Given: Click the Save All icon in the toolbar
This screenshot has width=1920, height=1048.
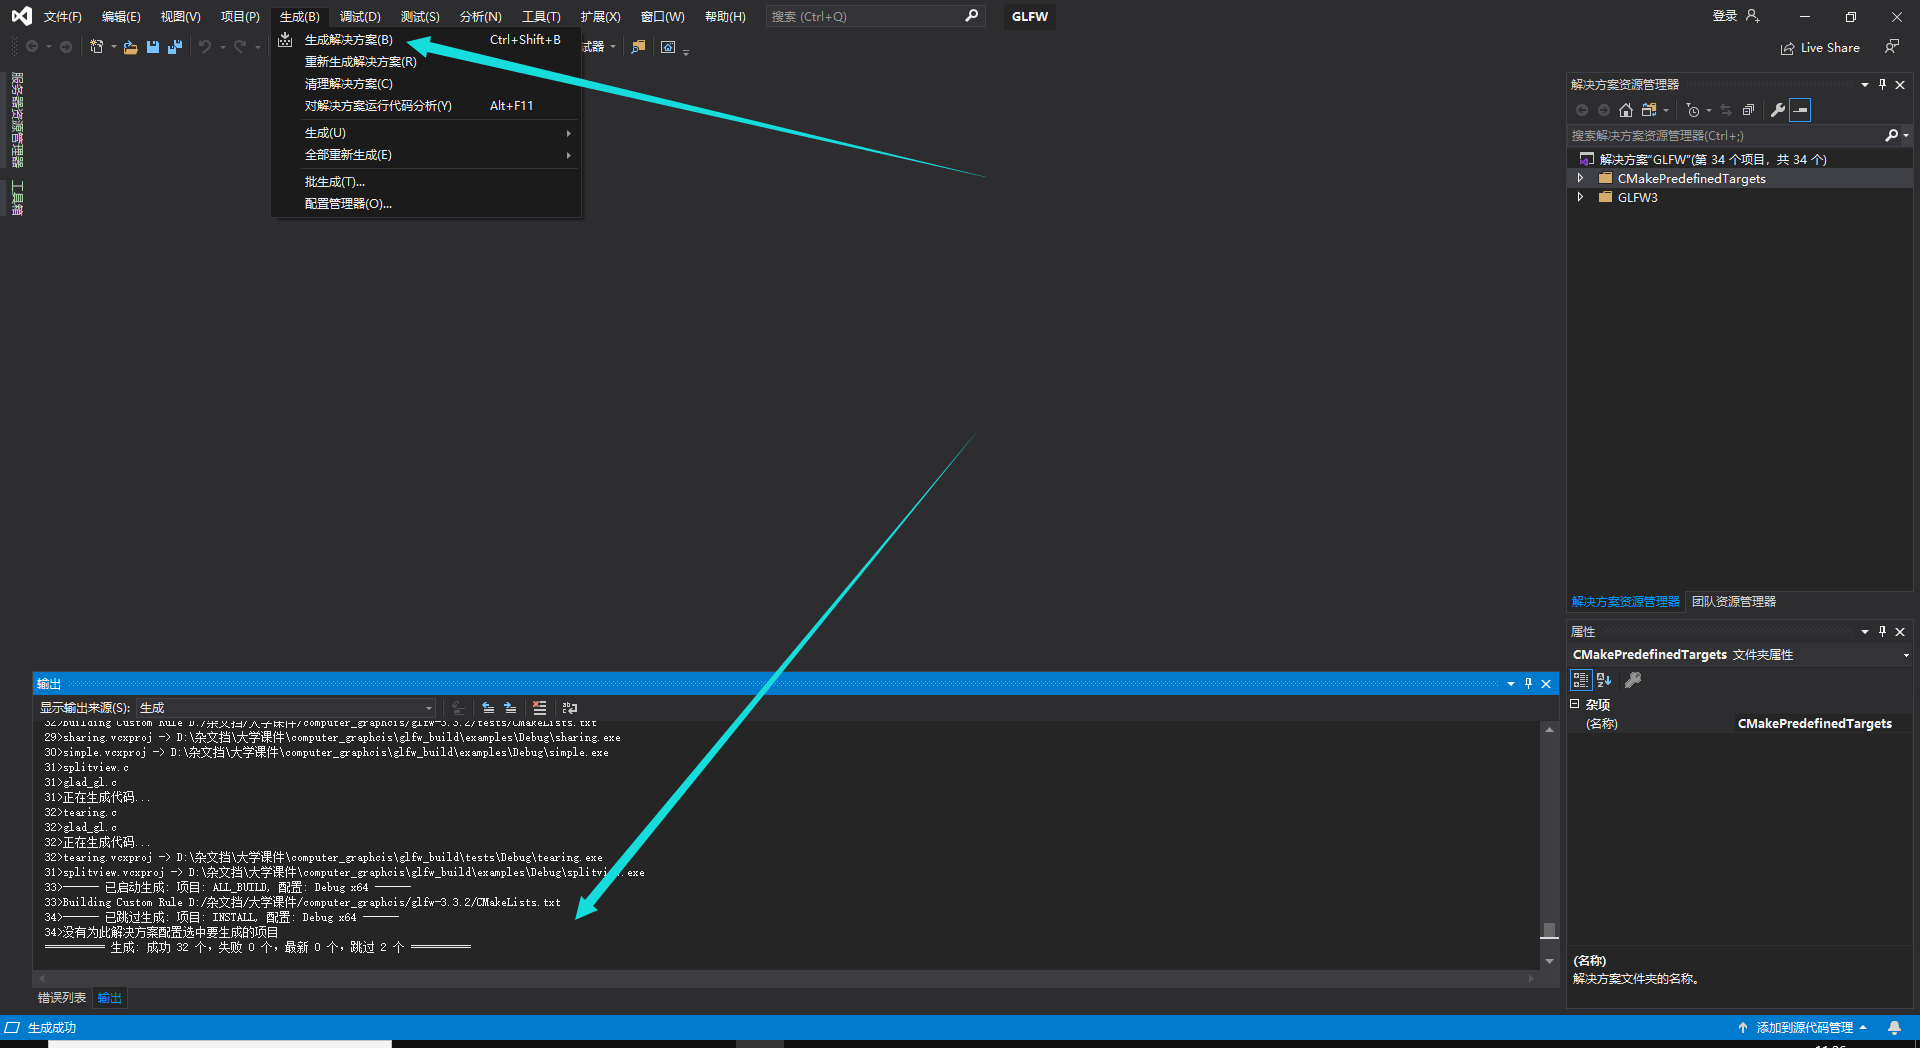Looking at the screenshot, I should [174, 47].
